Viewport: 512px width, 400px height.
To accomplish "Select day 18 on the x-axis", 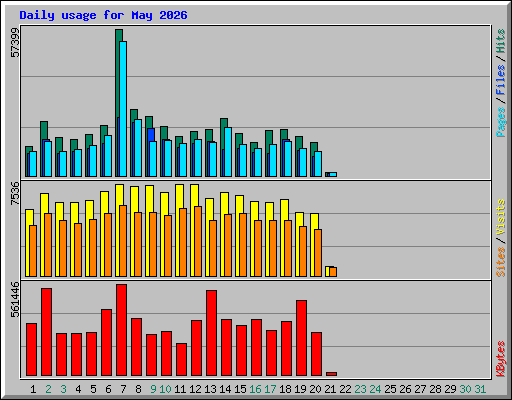I will click(x=285, y=389).
